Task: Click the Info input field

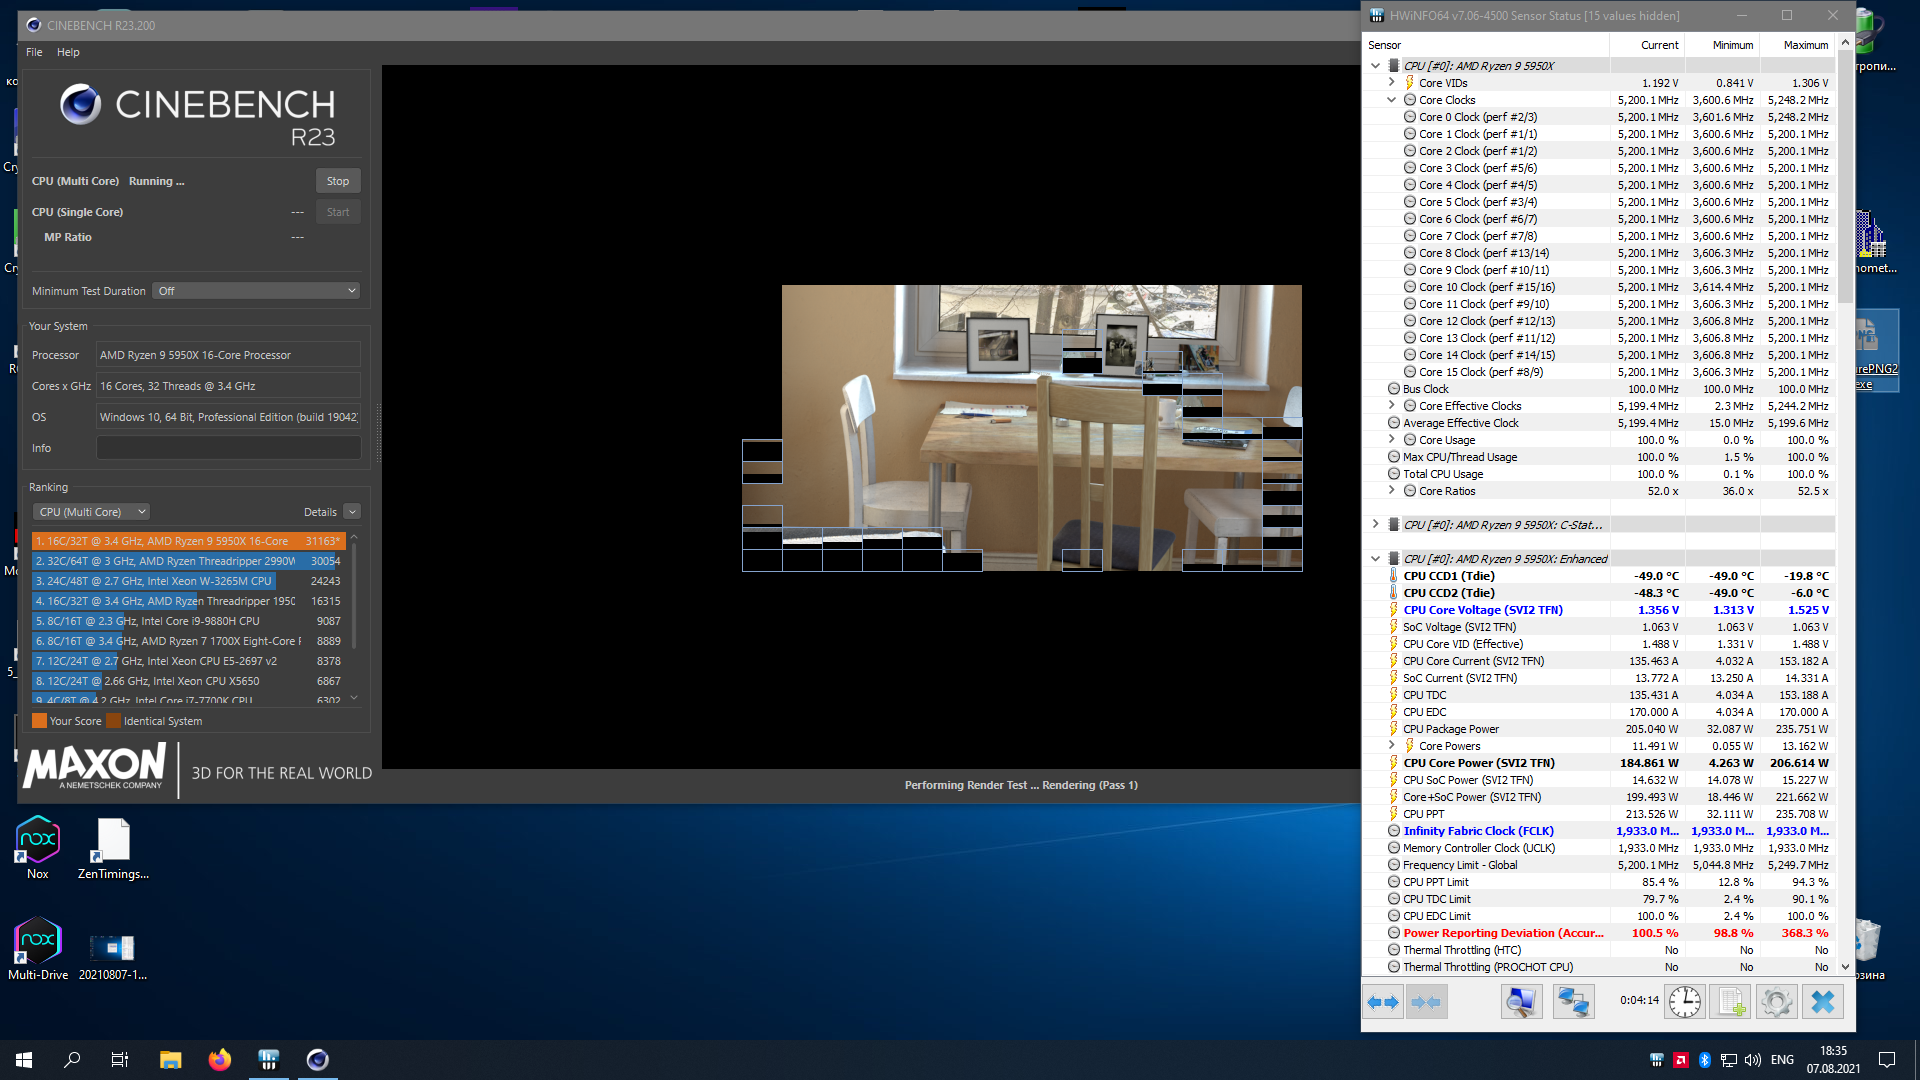Action: pos(228,448)
